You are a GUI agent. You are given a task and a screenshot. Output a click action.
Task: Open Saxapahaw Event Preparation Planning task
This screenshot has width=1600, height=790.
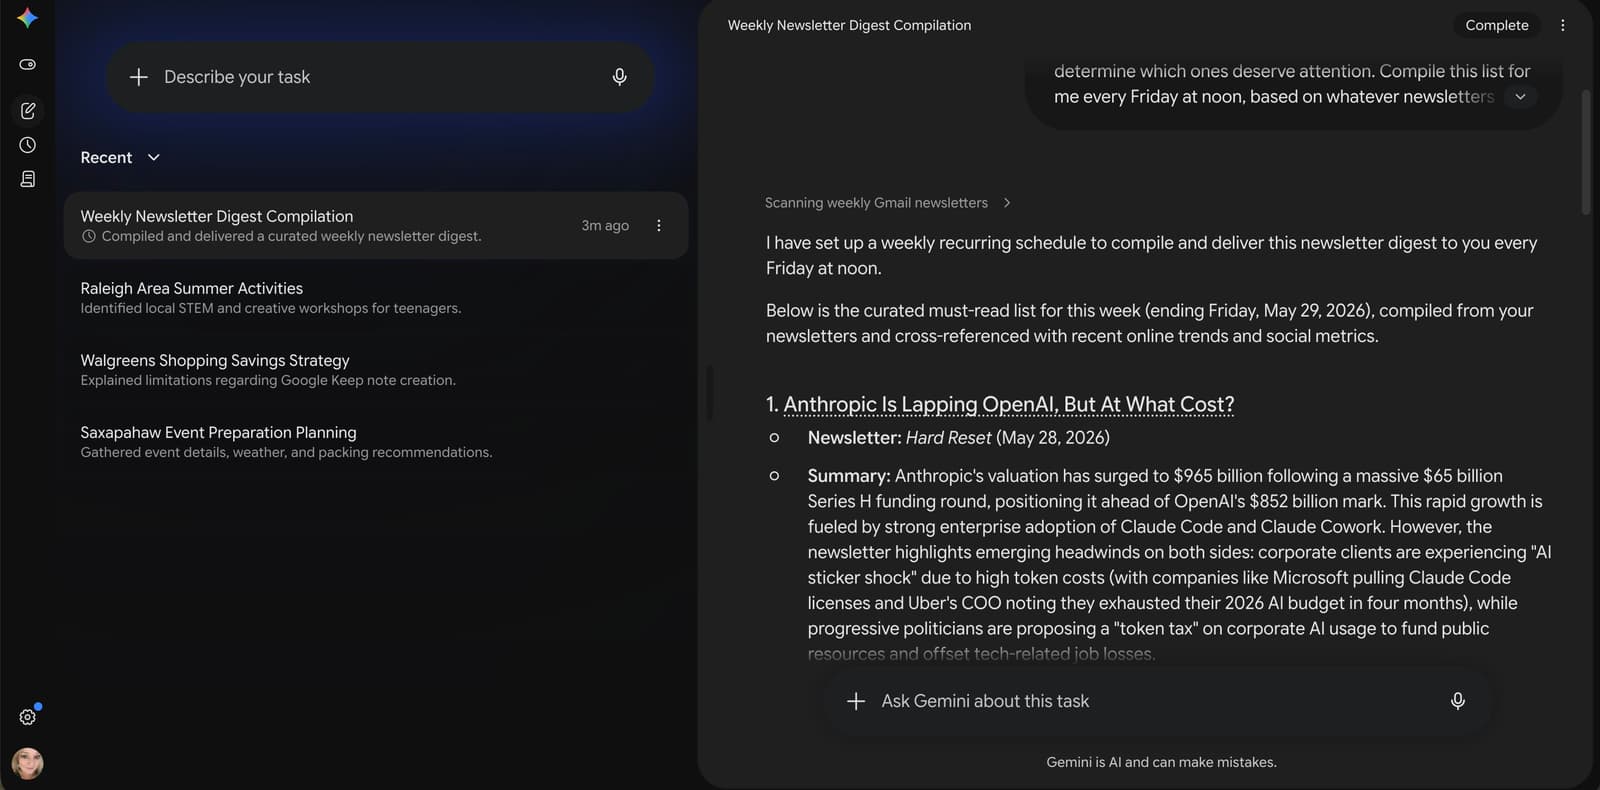(376, 442)
